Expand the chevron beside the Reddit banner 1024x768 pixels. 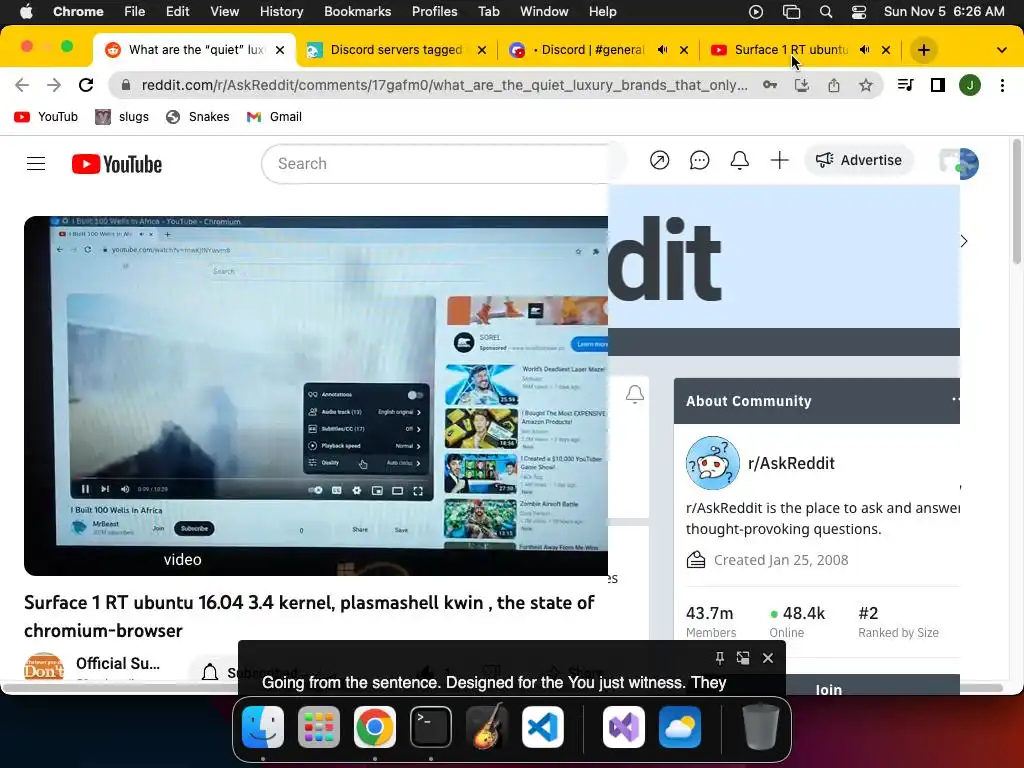click(964, 241)
